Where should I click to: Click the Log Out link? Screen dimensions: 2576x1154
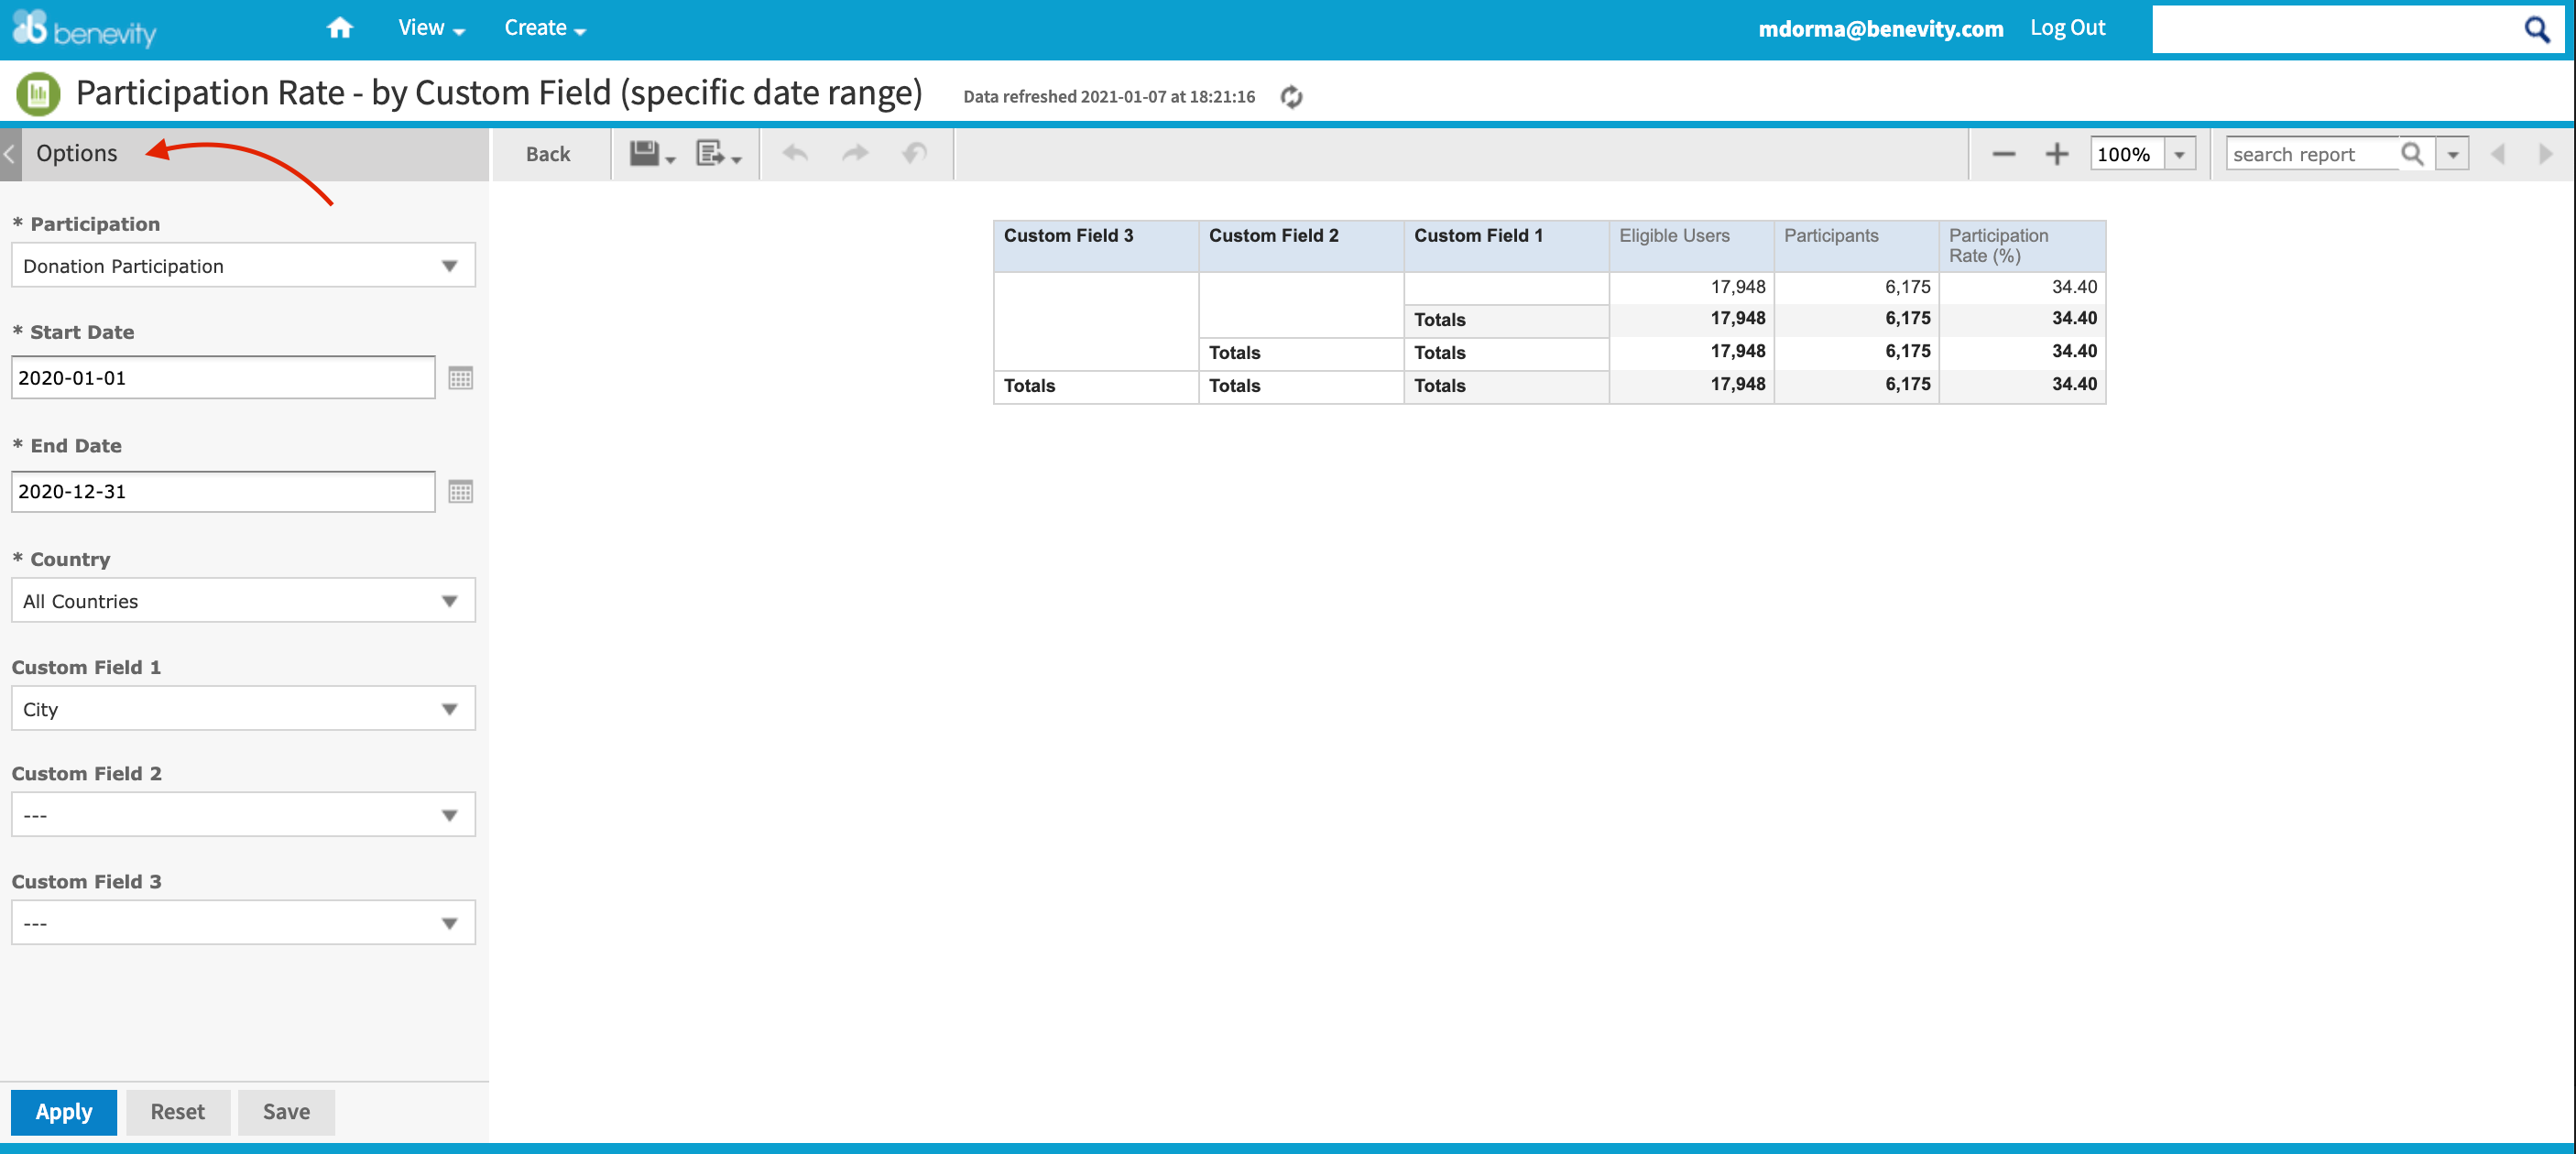(x=2067, y=28)
